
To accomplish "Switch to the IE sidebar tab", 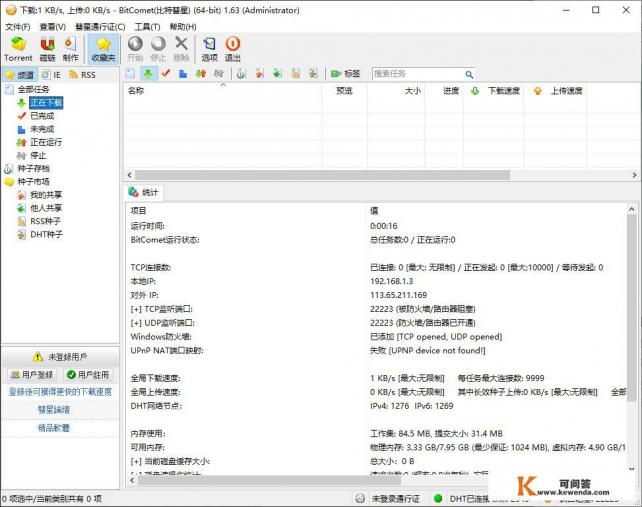I will [52, 75].
